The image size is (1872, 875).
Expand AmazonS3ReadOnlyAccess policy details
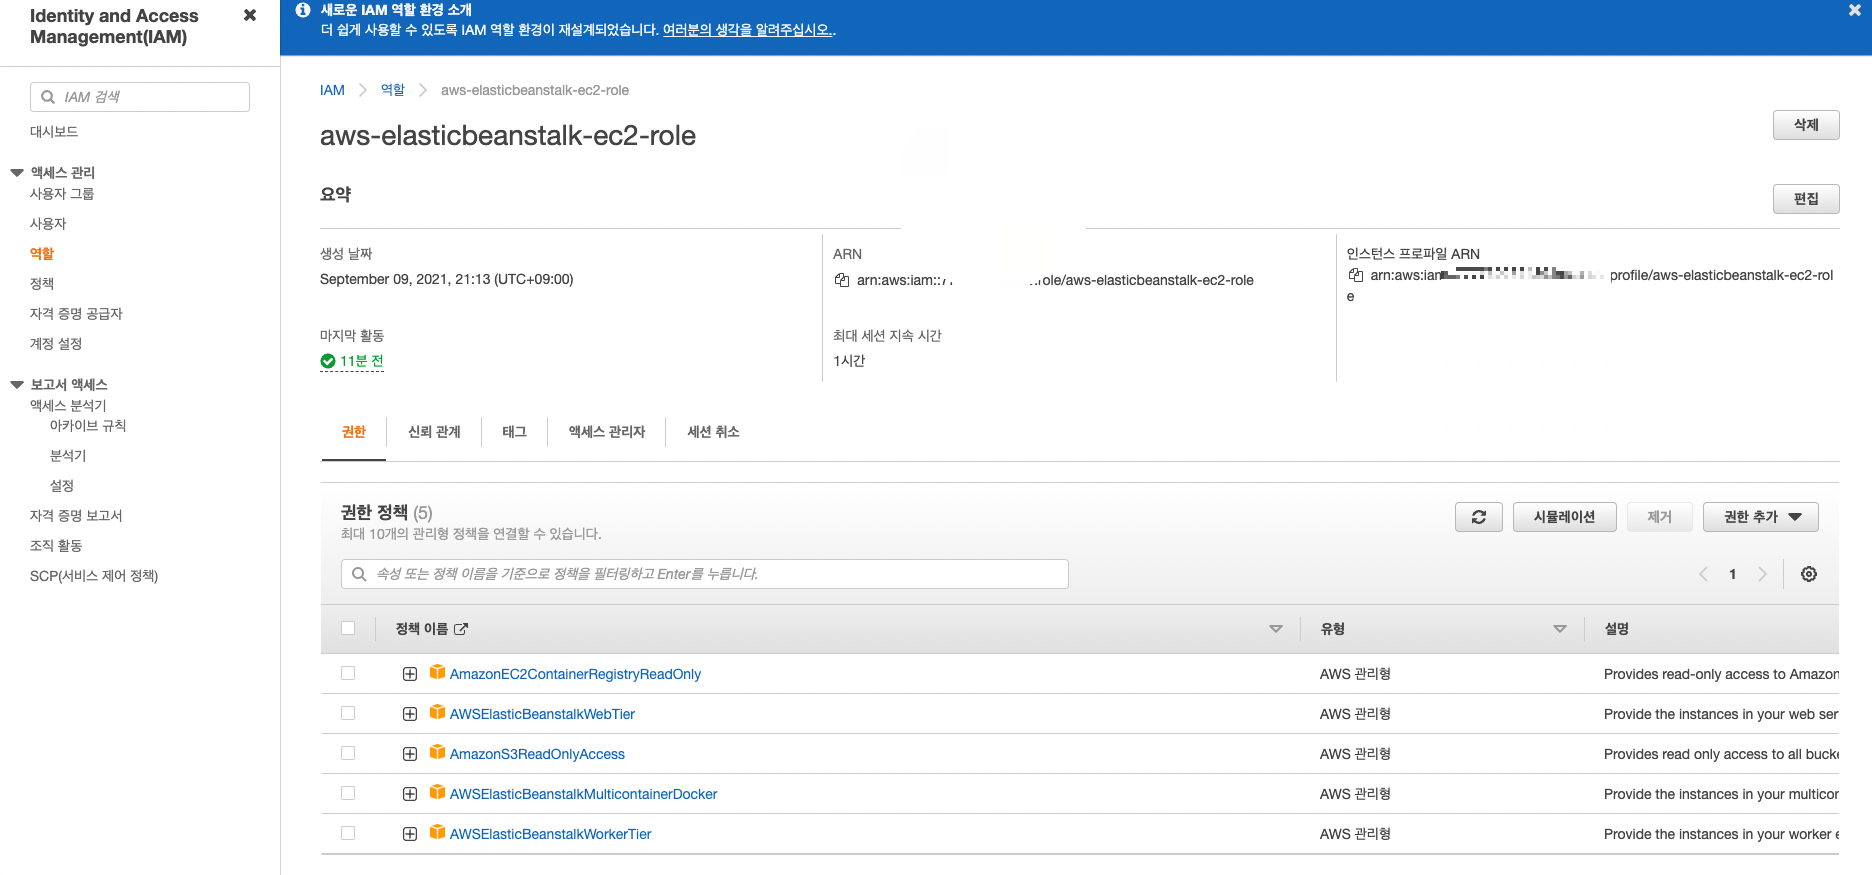pos(410,754)
